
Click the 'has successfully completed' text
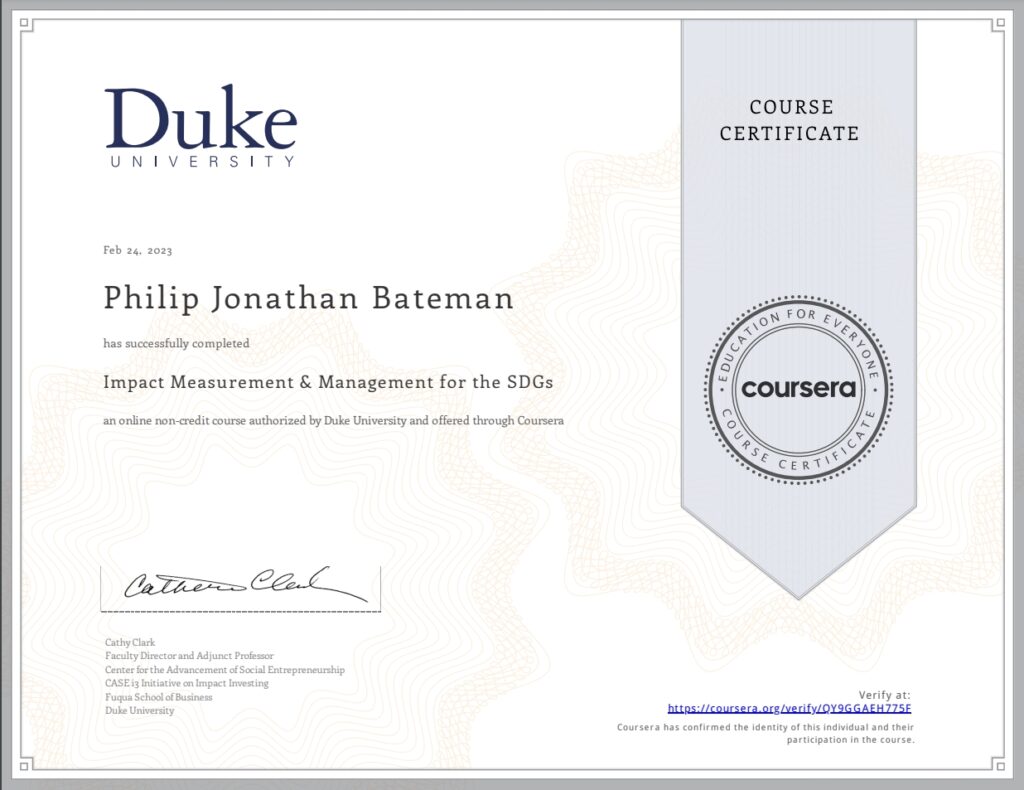pyautogui.click(x=176, y=343)
